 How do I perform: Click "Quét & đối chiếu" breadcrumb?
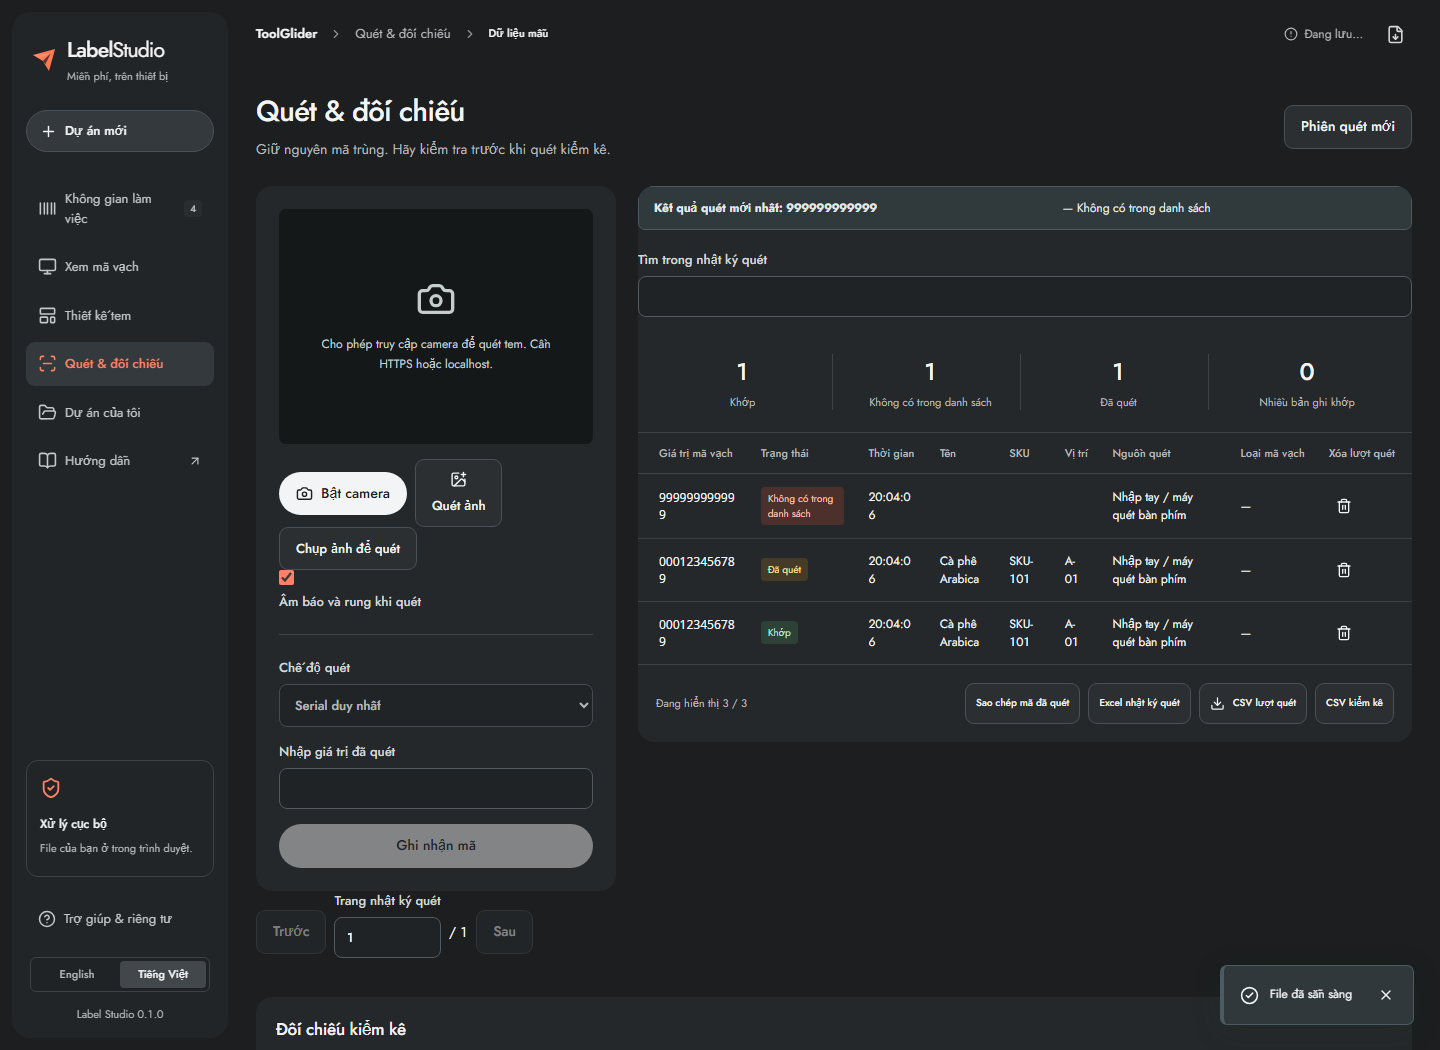coord(403,34)
